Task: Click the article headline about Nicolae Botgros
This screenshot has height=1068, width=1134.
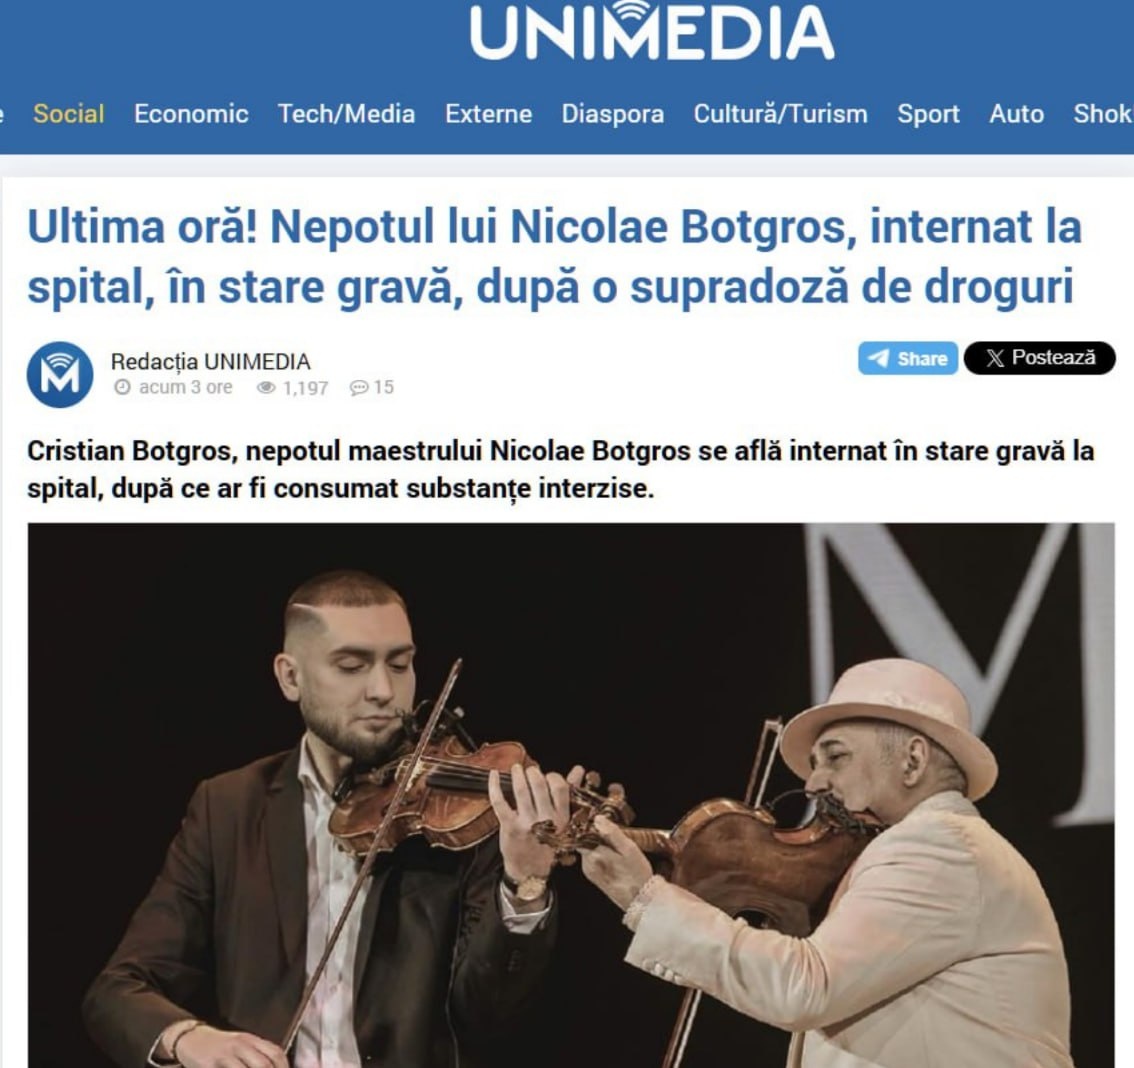Action: point(554,257)
